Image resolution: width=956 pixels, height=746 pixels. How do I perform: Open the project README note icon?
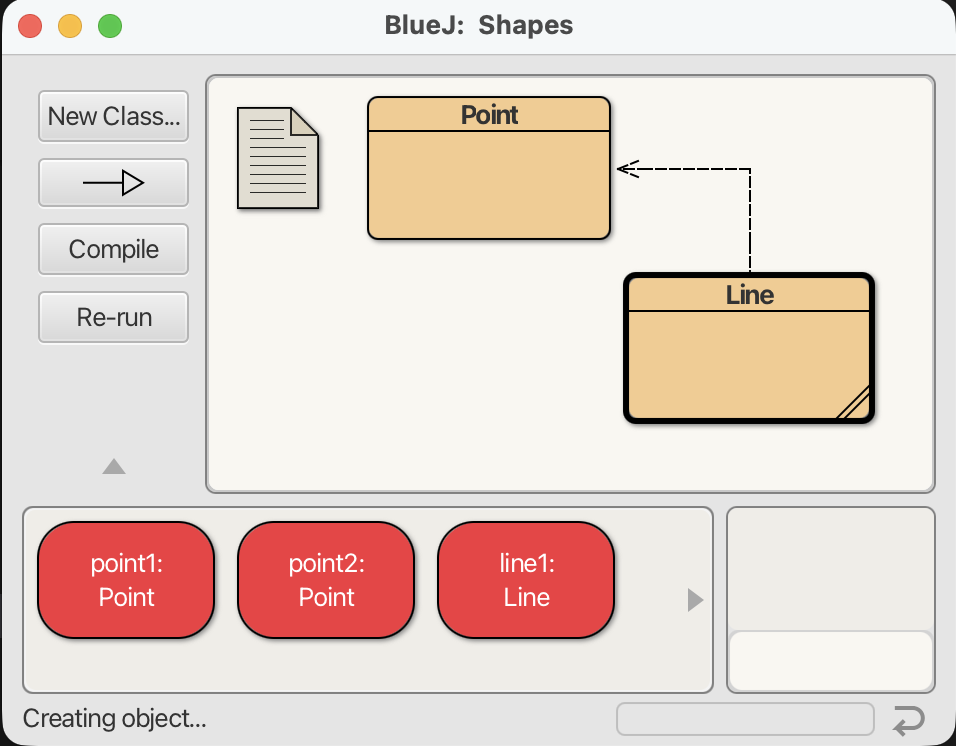[277, 158]
